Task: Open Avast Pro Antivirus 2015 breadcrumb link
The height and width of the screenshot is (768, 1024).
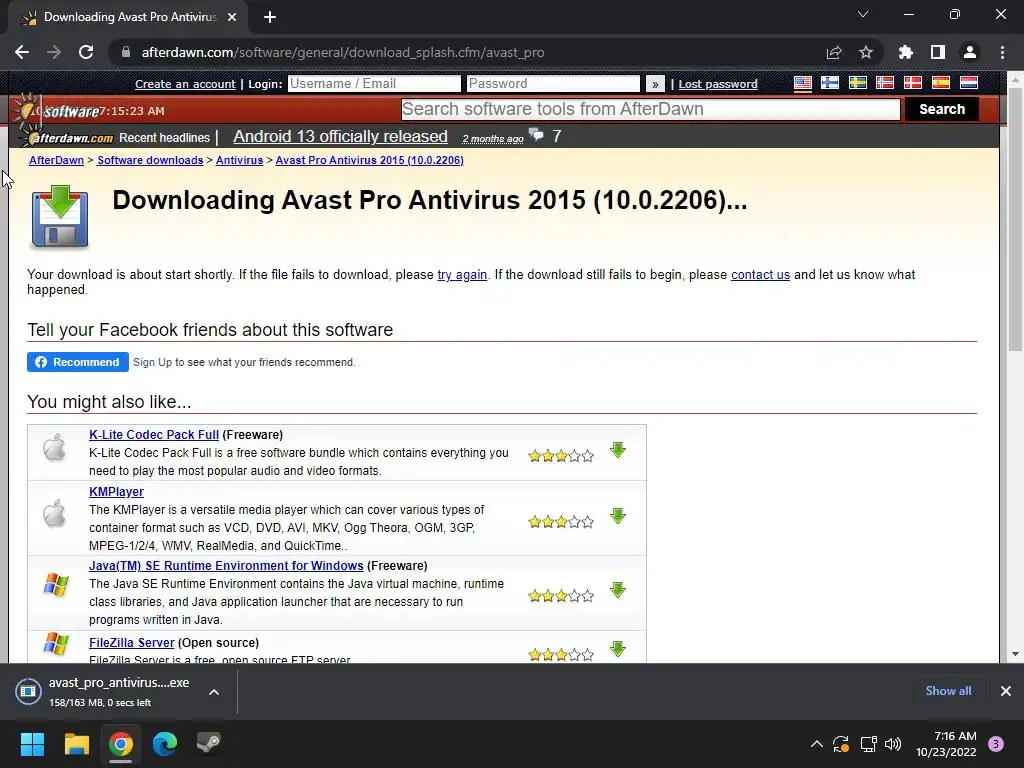Action: click(x=370, y=160)
